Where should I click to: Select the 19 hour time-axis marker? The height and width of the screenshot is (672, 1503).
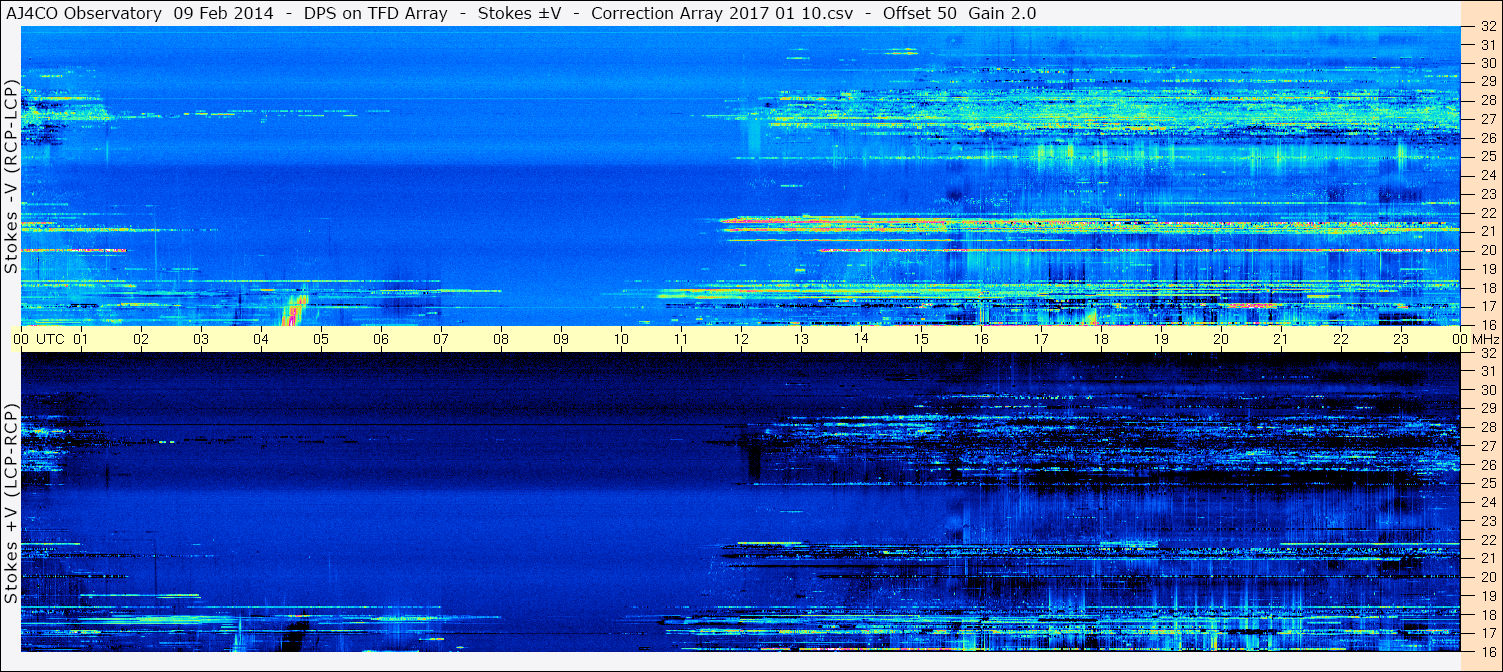click(x=1161, y=339)
